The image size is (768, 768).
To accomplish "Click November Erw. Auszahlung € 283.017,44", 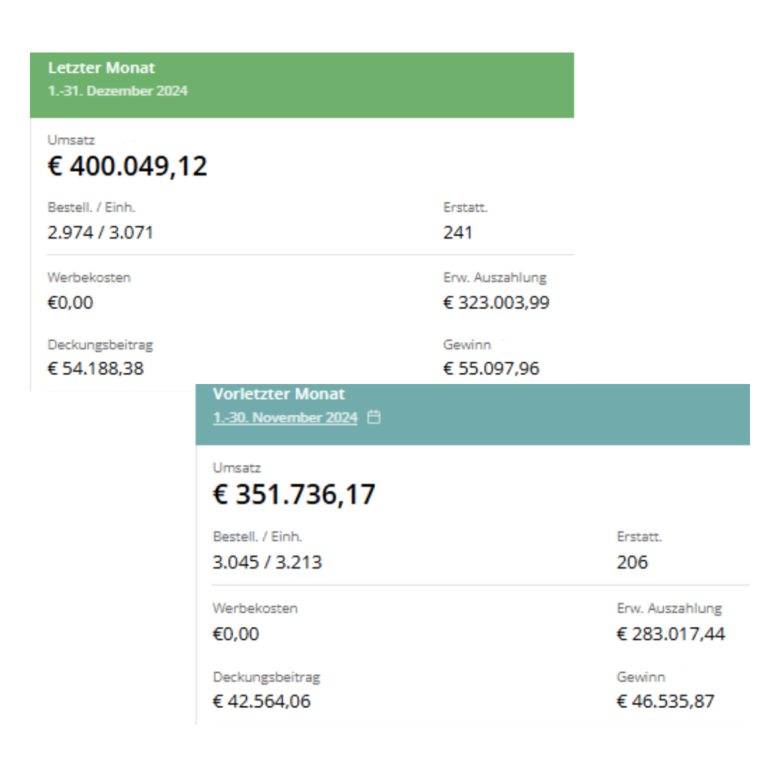I will coord(671,634).
